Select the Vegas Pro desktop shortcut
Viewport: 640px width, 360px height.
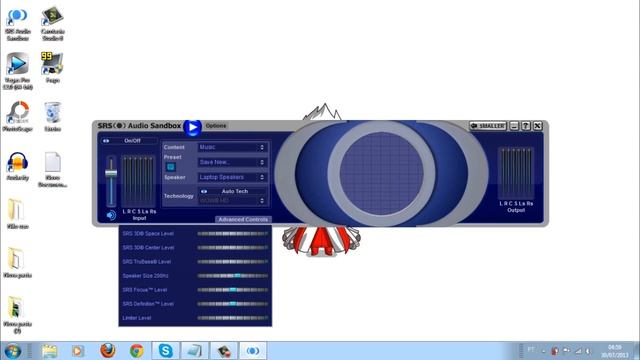18,71
